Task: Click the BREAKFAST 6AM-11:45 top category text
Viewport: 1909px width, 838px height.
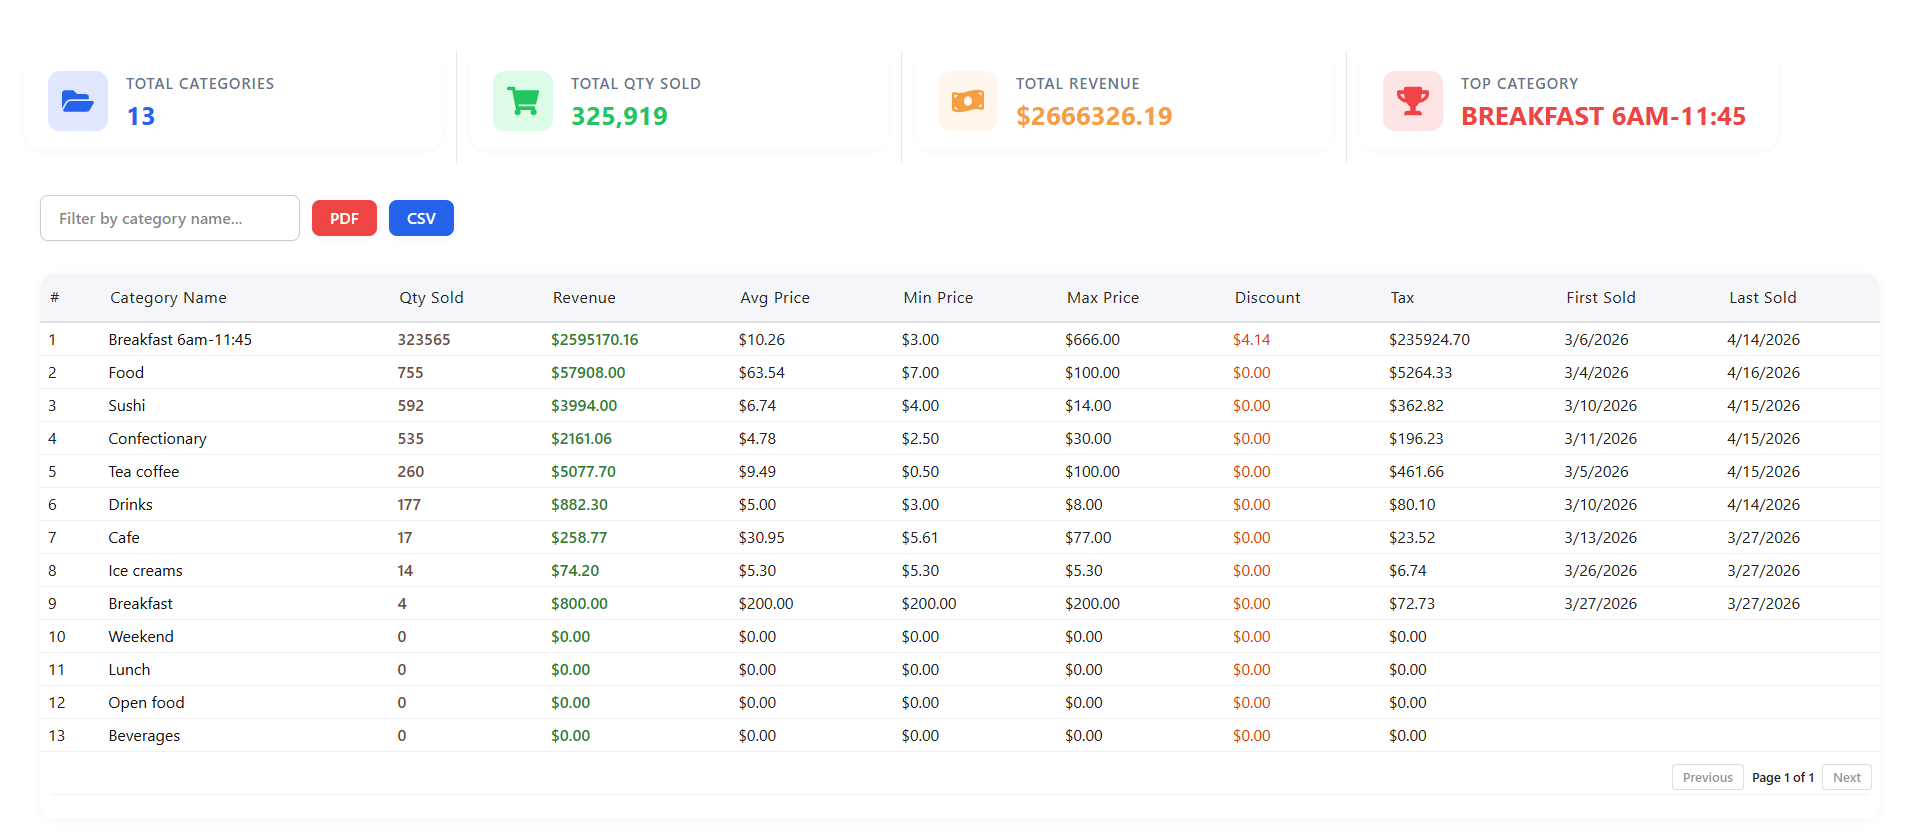Action: coord(1603,116)
